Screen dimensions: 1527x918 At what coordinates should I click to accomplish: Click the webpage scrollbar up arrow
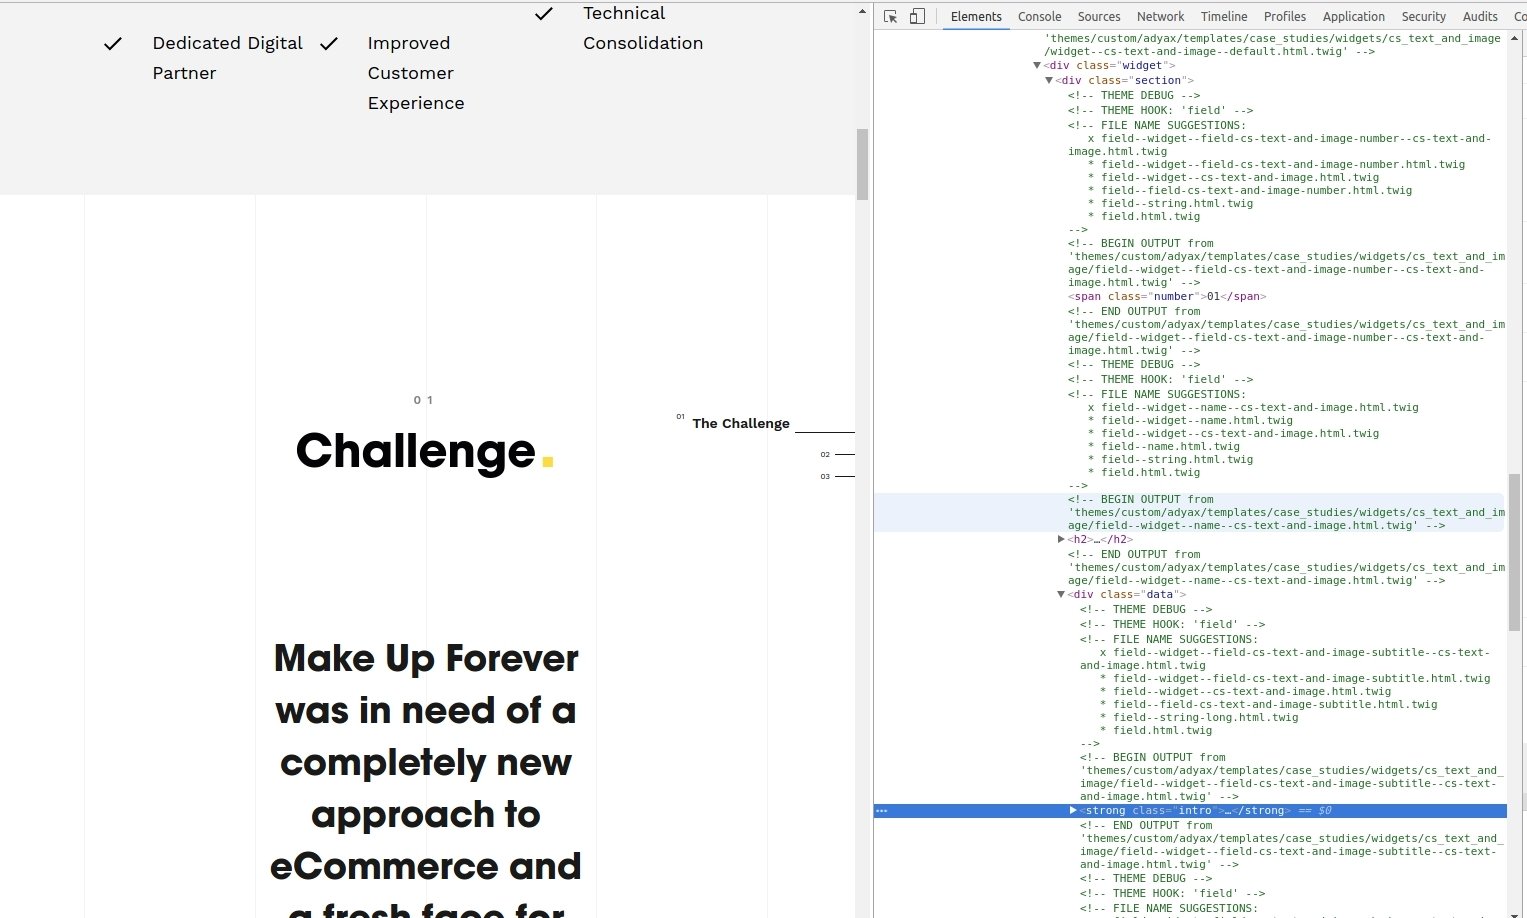tap(862, 11)
